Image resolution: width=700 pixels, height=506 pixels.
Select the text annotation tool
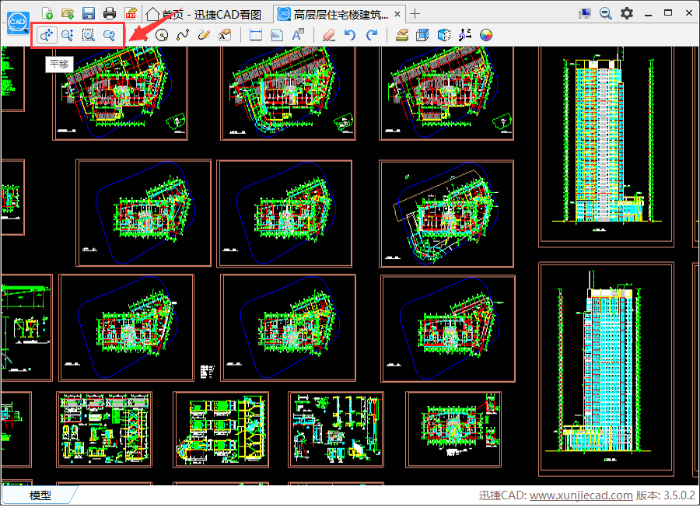(x=297, y=35)
